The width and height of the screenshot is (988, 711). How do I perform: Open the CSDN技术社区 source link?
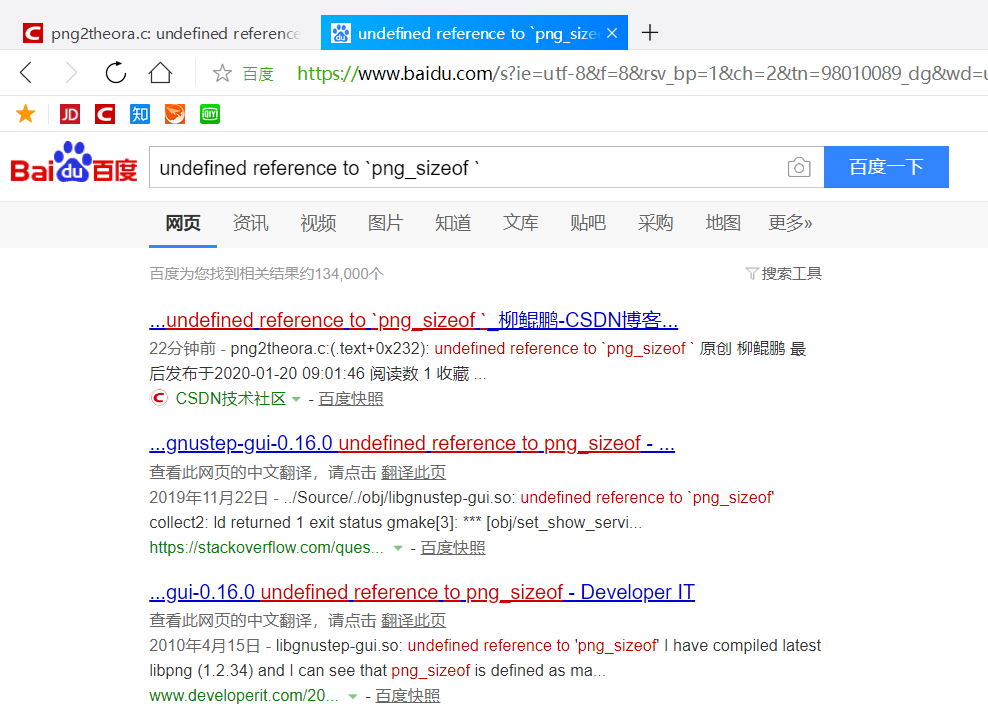click(x=231, y=398)
